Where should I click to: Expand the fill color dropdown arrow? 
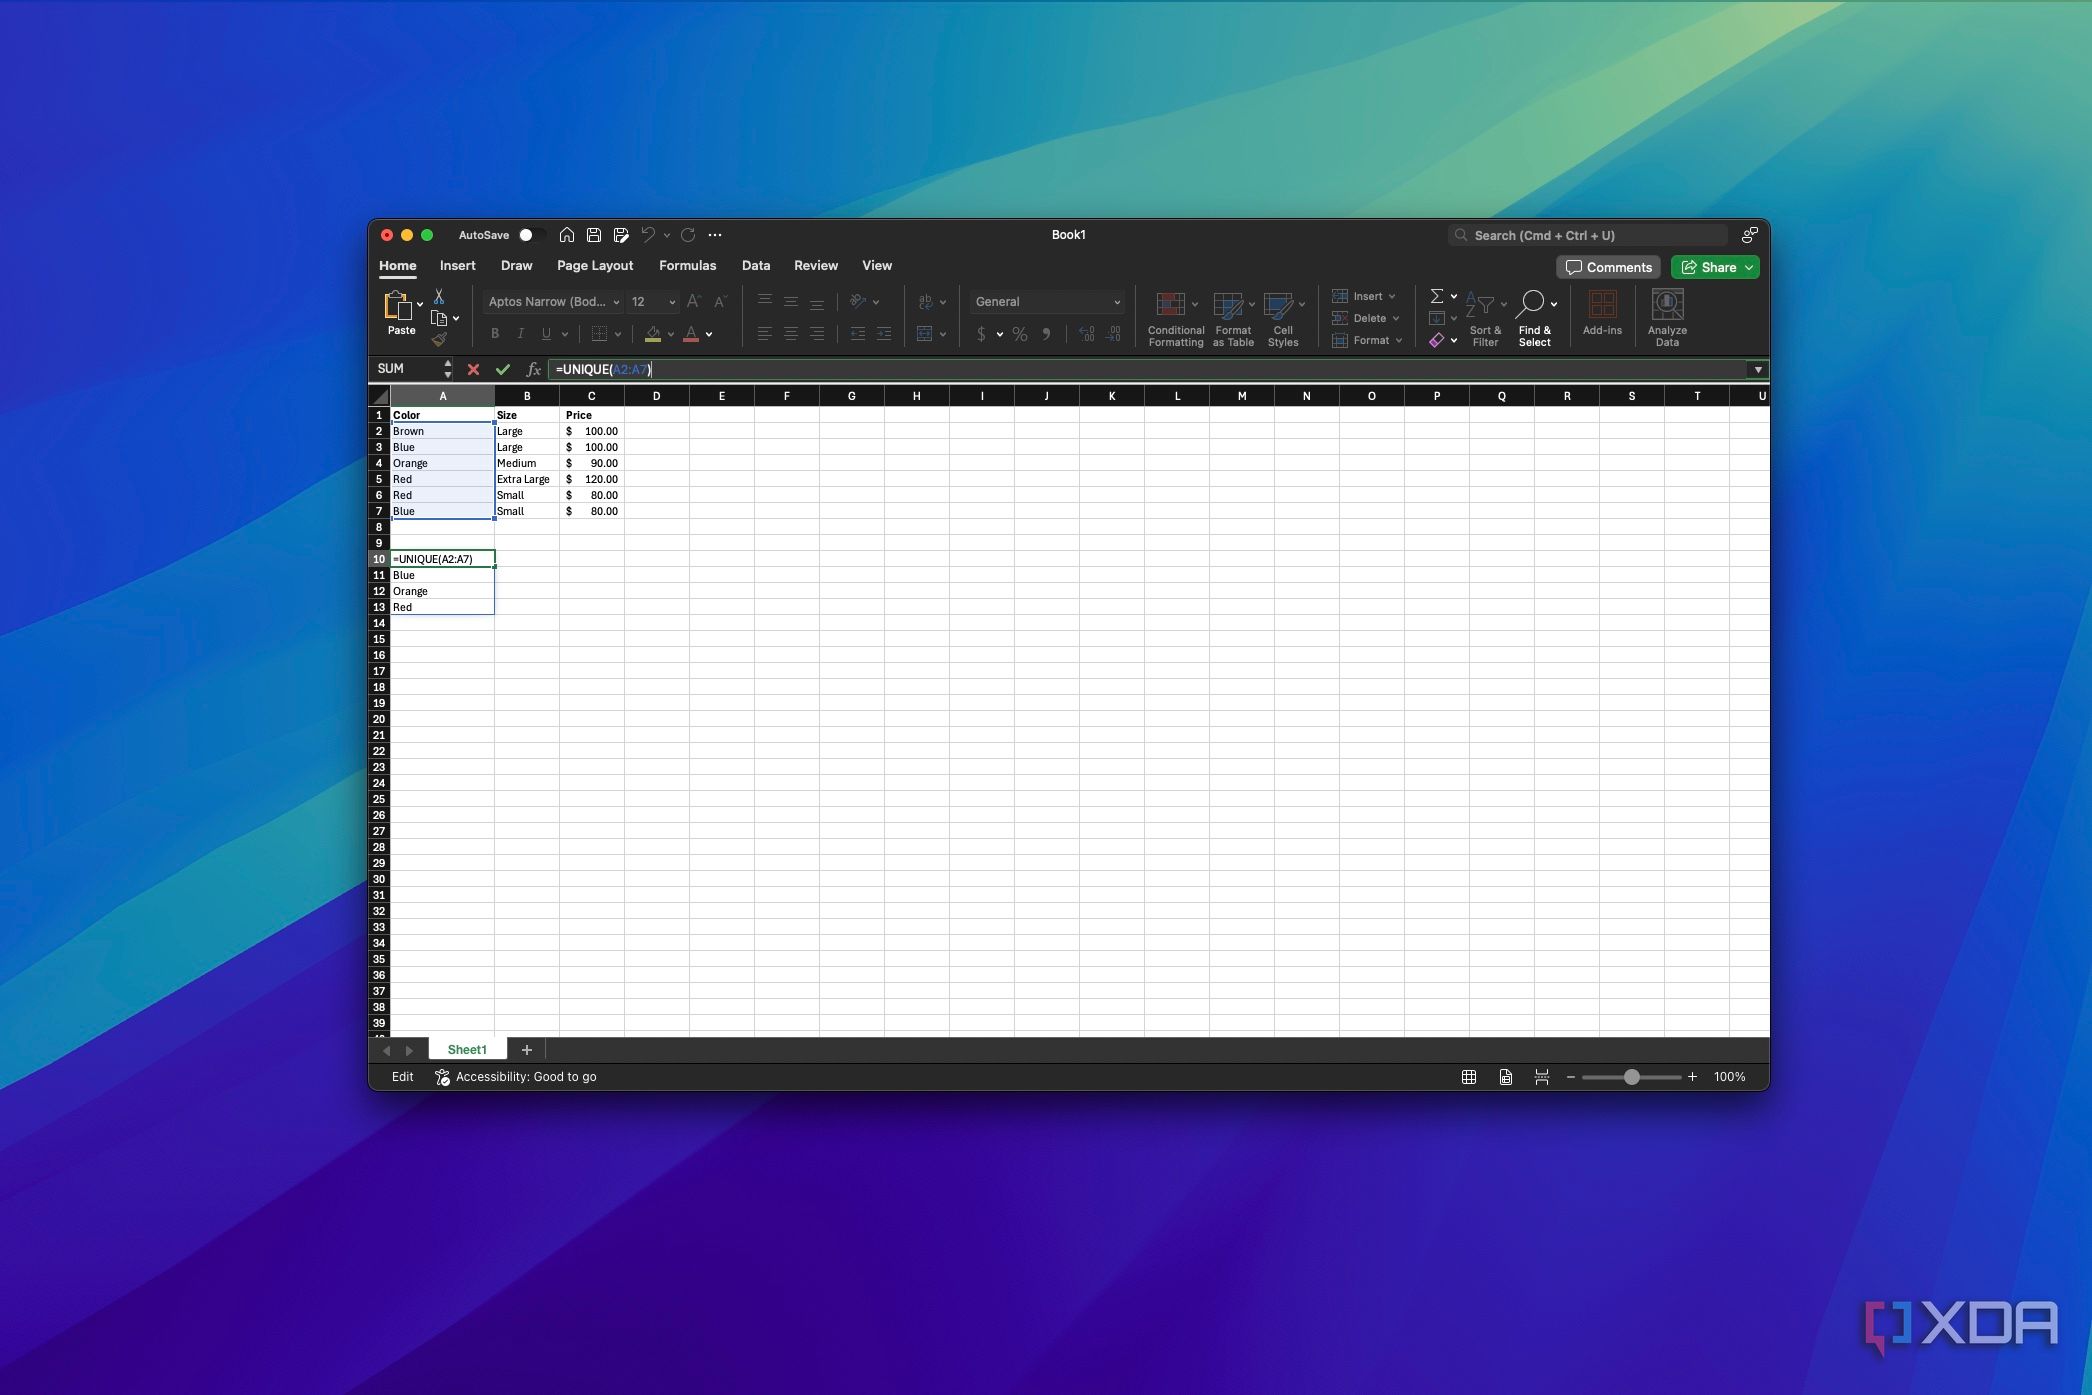point(670,333)
